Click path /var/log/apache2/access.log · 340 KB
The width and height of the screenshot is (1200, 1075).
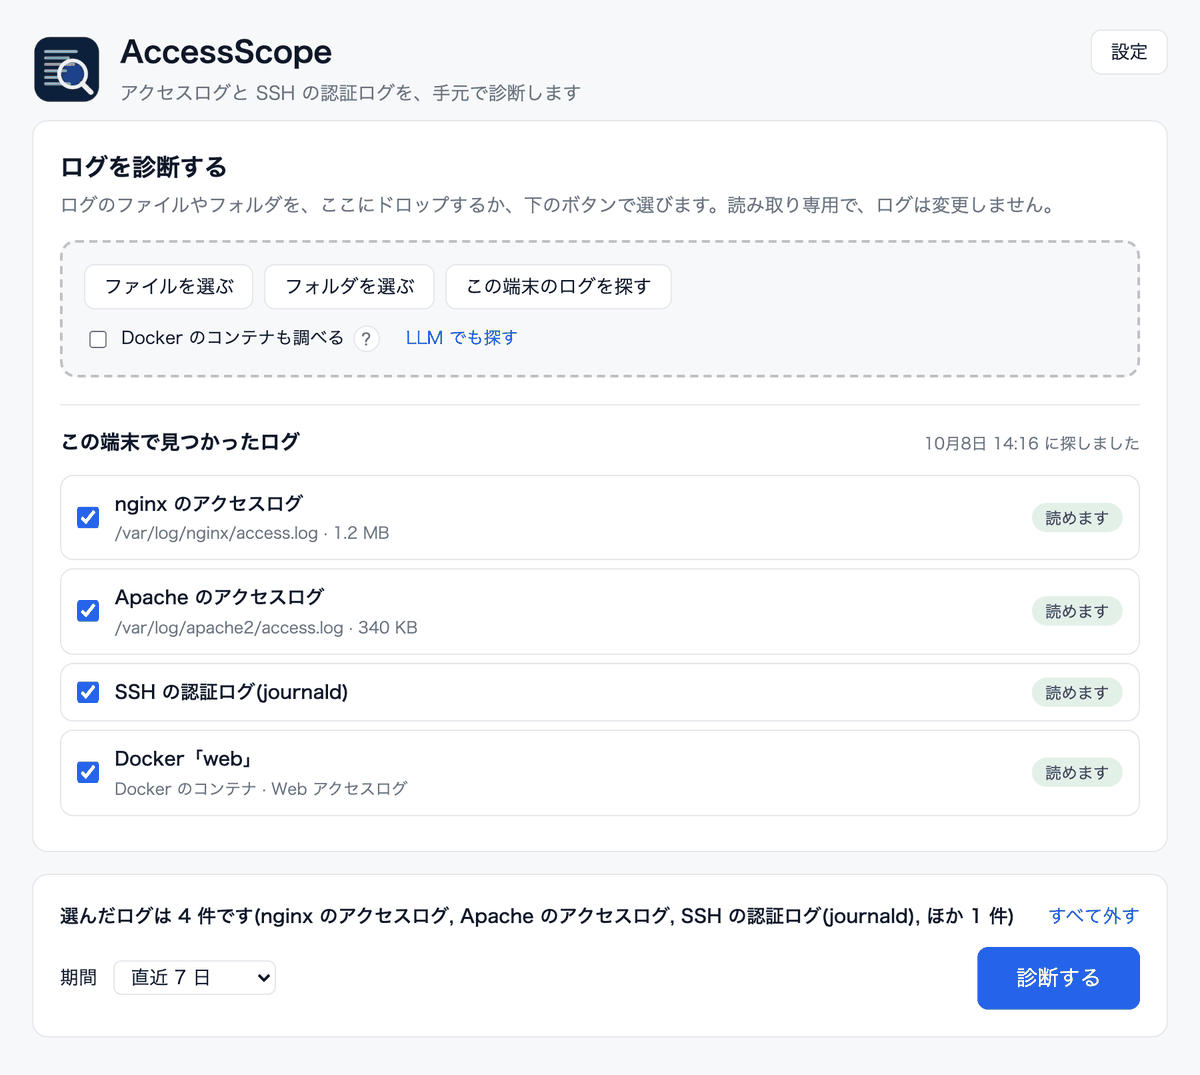(266, 628)
